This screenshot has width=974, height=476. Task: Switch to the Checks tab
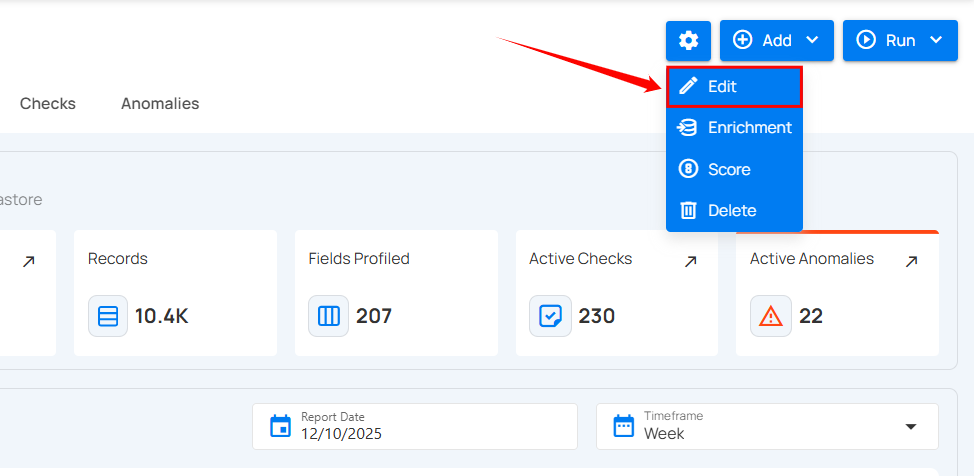tap(48, 104)
